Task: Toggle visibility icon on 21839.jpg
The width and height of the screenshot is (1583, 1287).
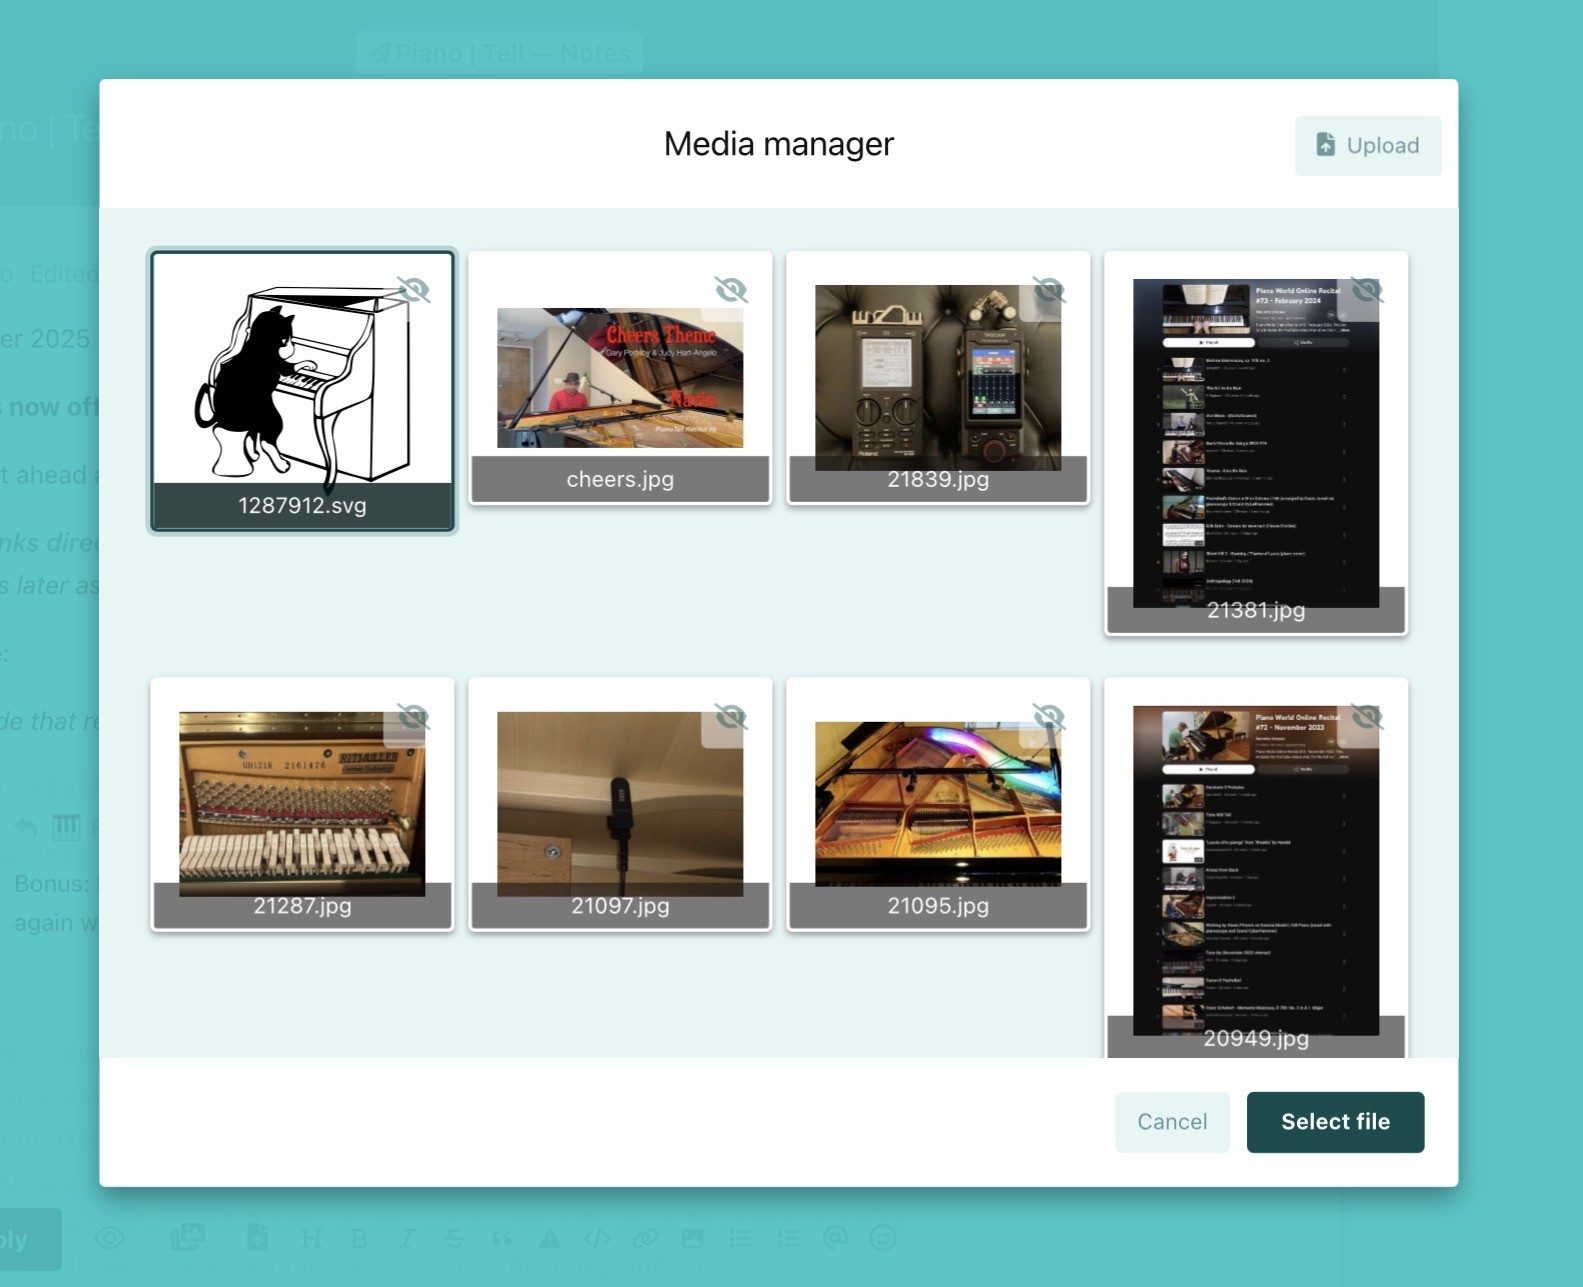Action: pos(1049,290)
